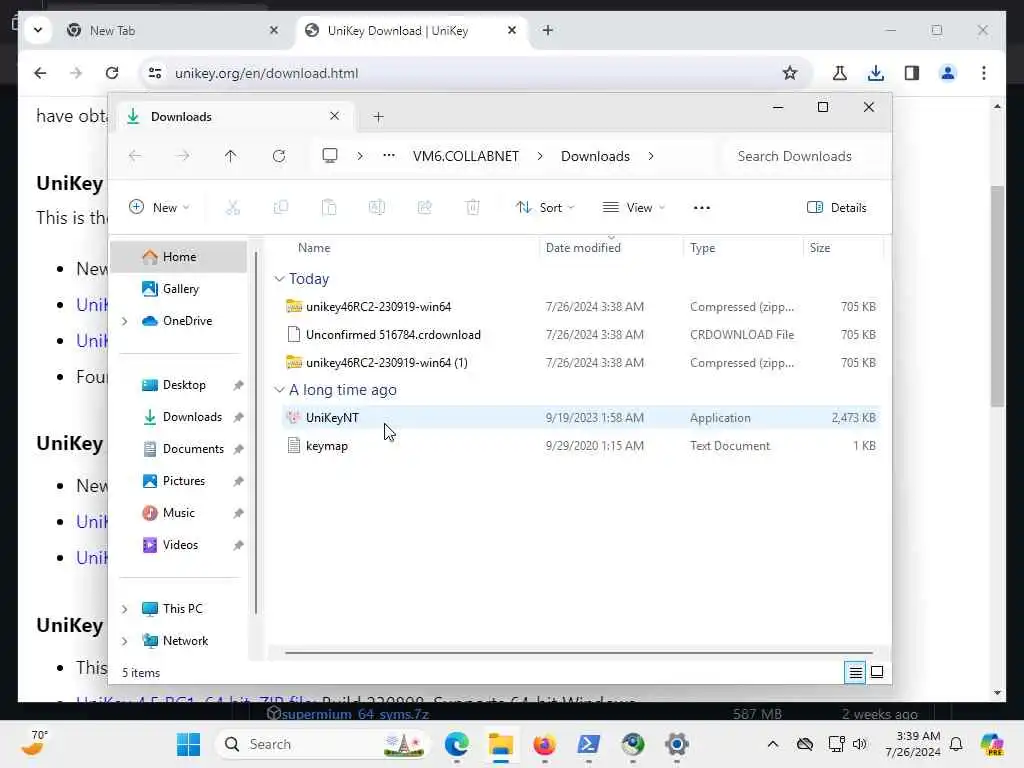The height and width of the screenshot is (768, 1024).
Task: Open hidden breadcrumb path ellipsis in address bar
Action: coord(389,155)
